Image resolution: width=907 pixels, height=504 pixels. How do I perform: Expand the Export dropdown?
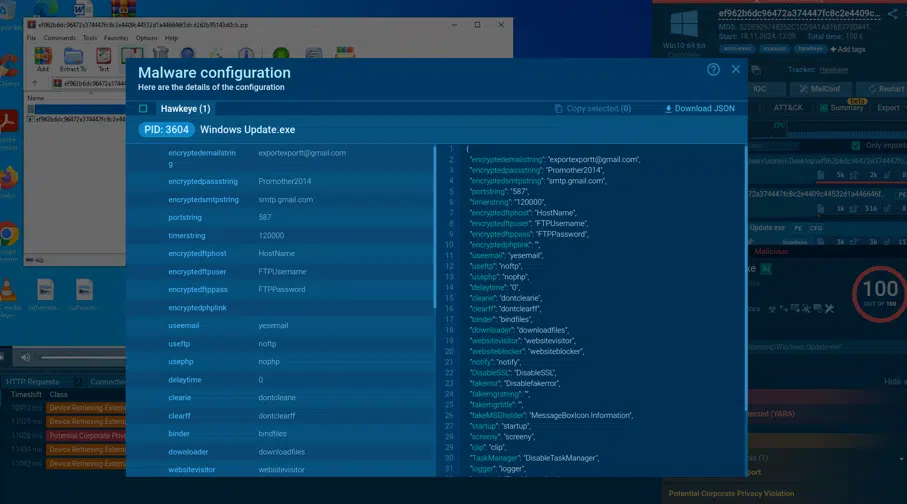[x=890, y=108]
